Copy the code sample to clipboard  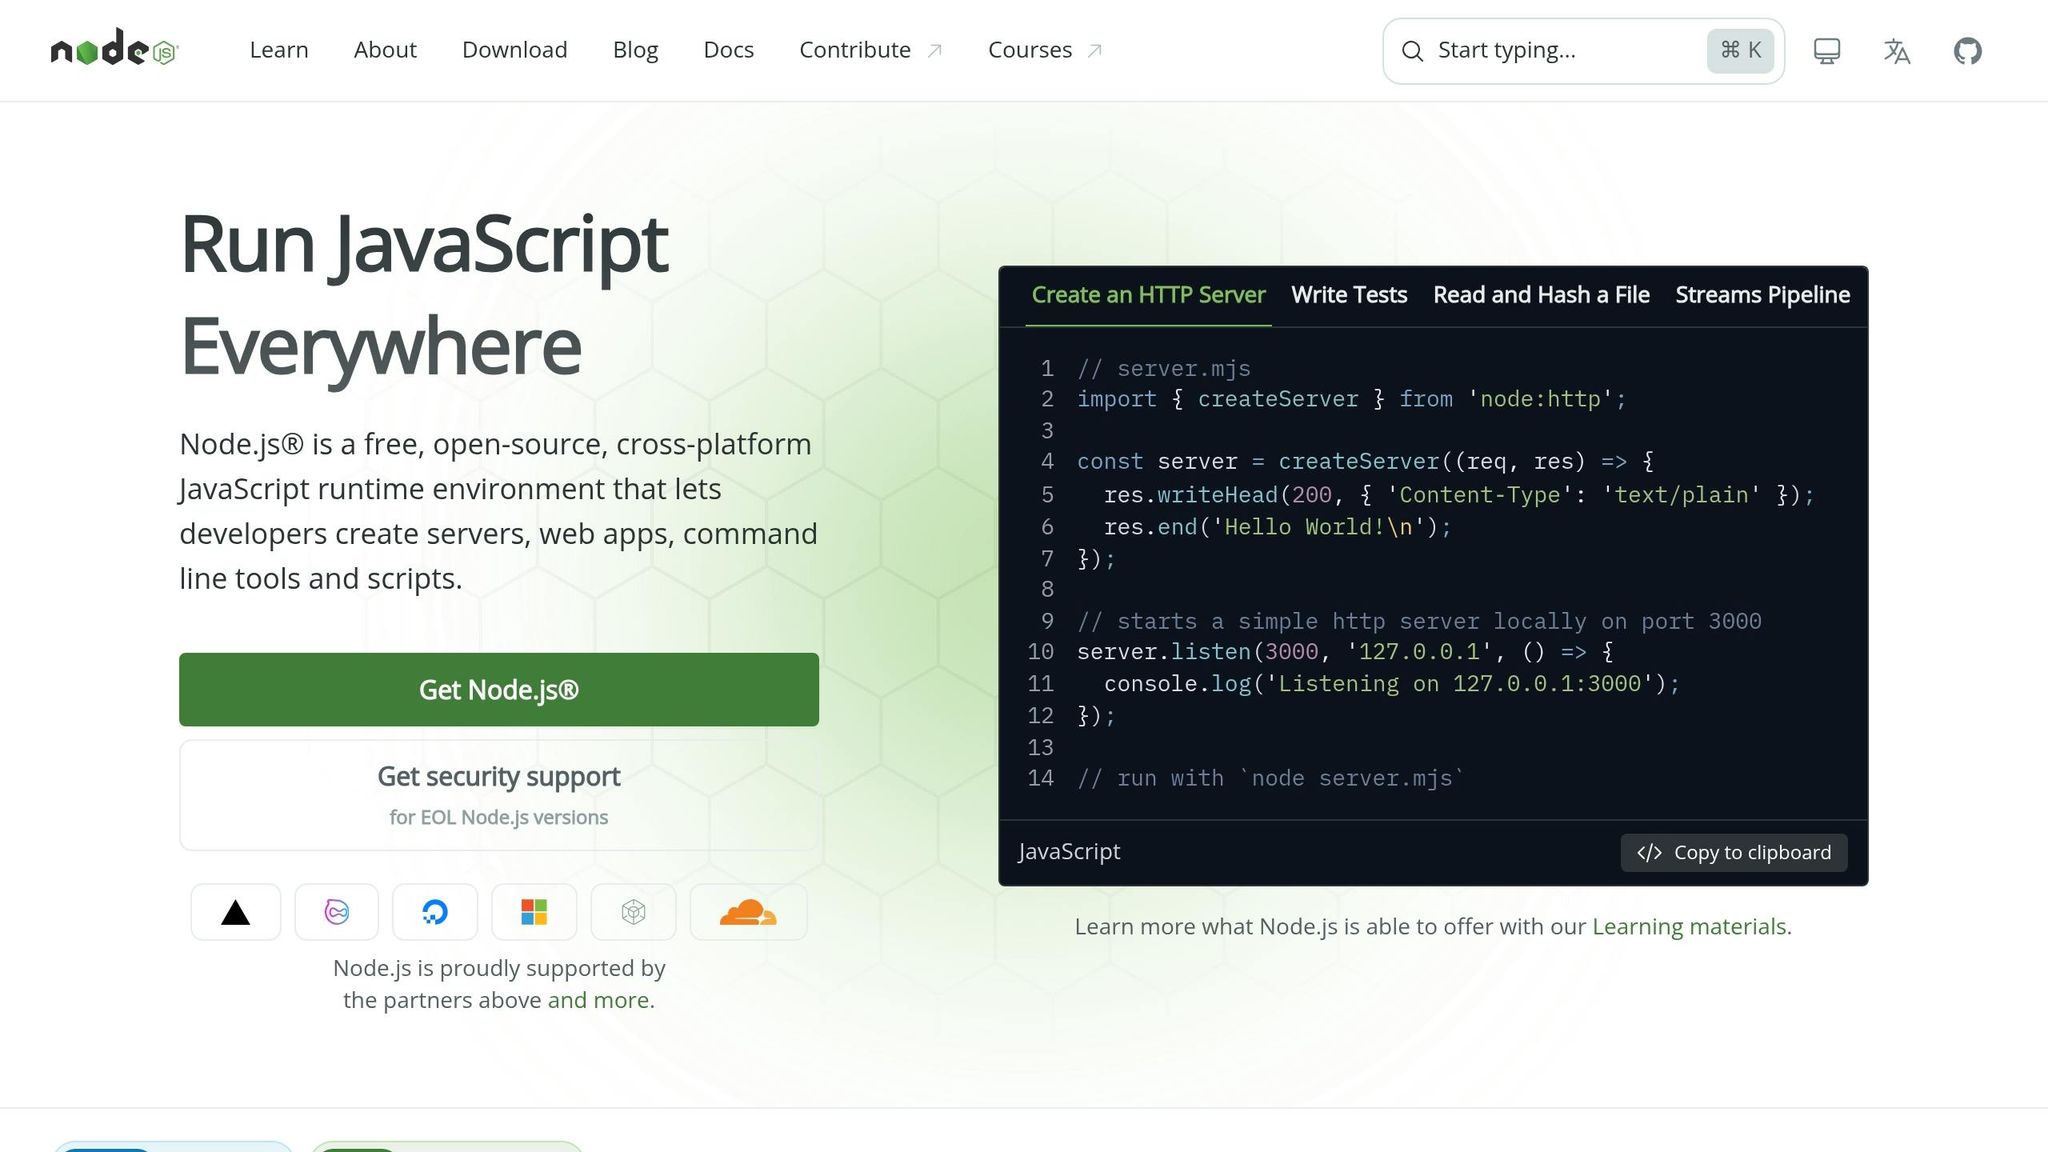[x=1733, y=852]
